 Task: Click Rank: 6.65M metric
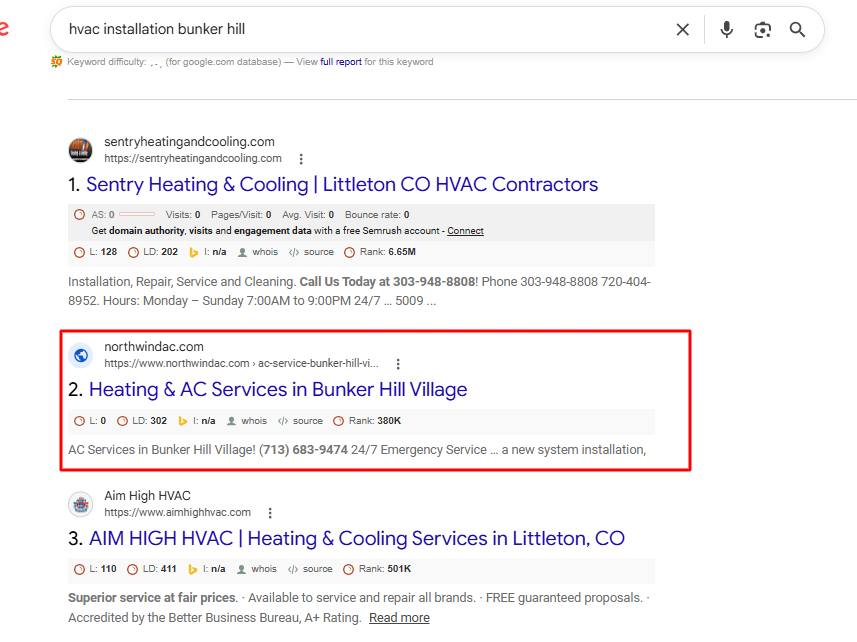click(x=380, y=252)
